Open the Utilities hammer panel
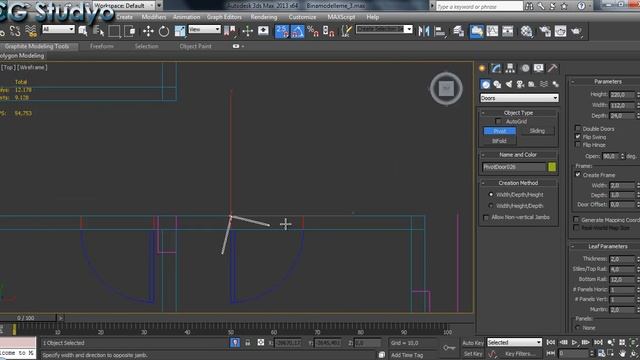 pos(552,68)
